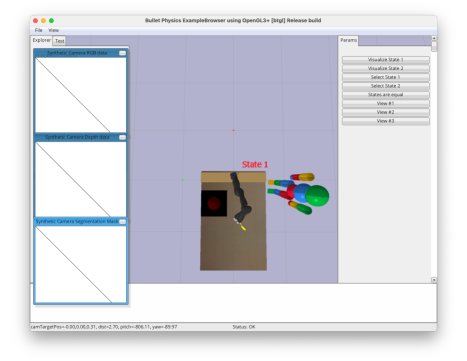Open the File menu
Viewport: 467px width, 361px height.
point(38,30)
